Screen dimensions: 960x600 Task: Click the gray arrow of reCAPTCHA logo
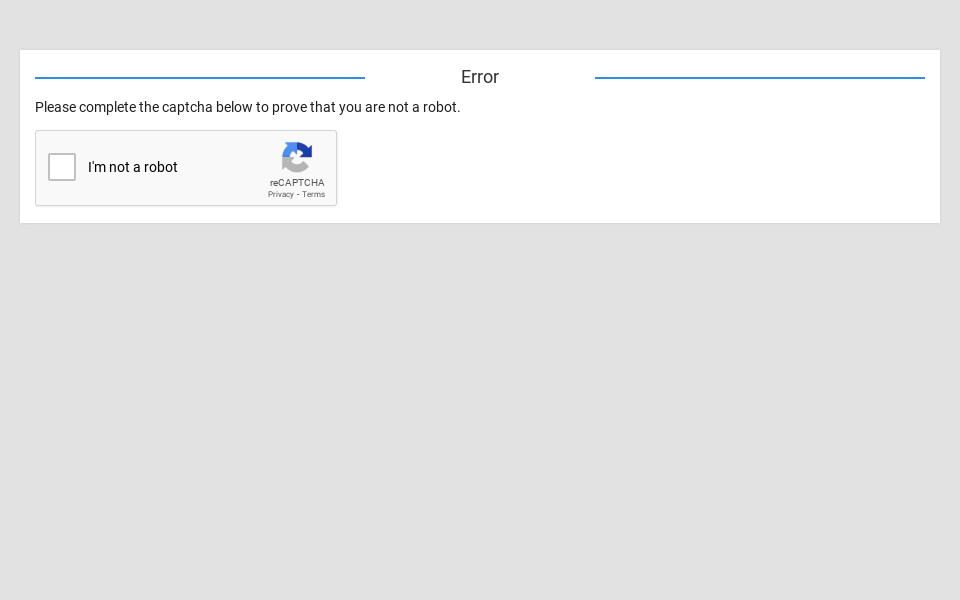[x=292, y=166]
